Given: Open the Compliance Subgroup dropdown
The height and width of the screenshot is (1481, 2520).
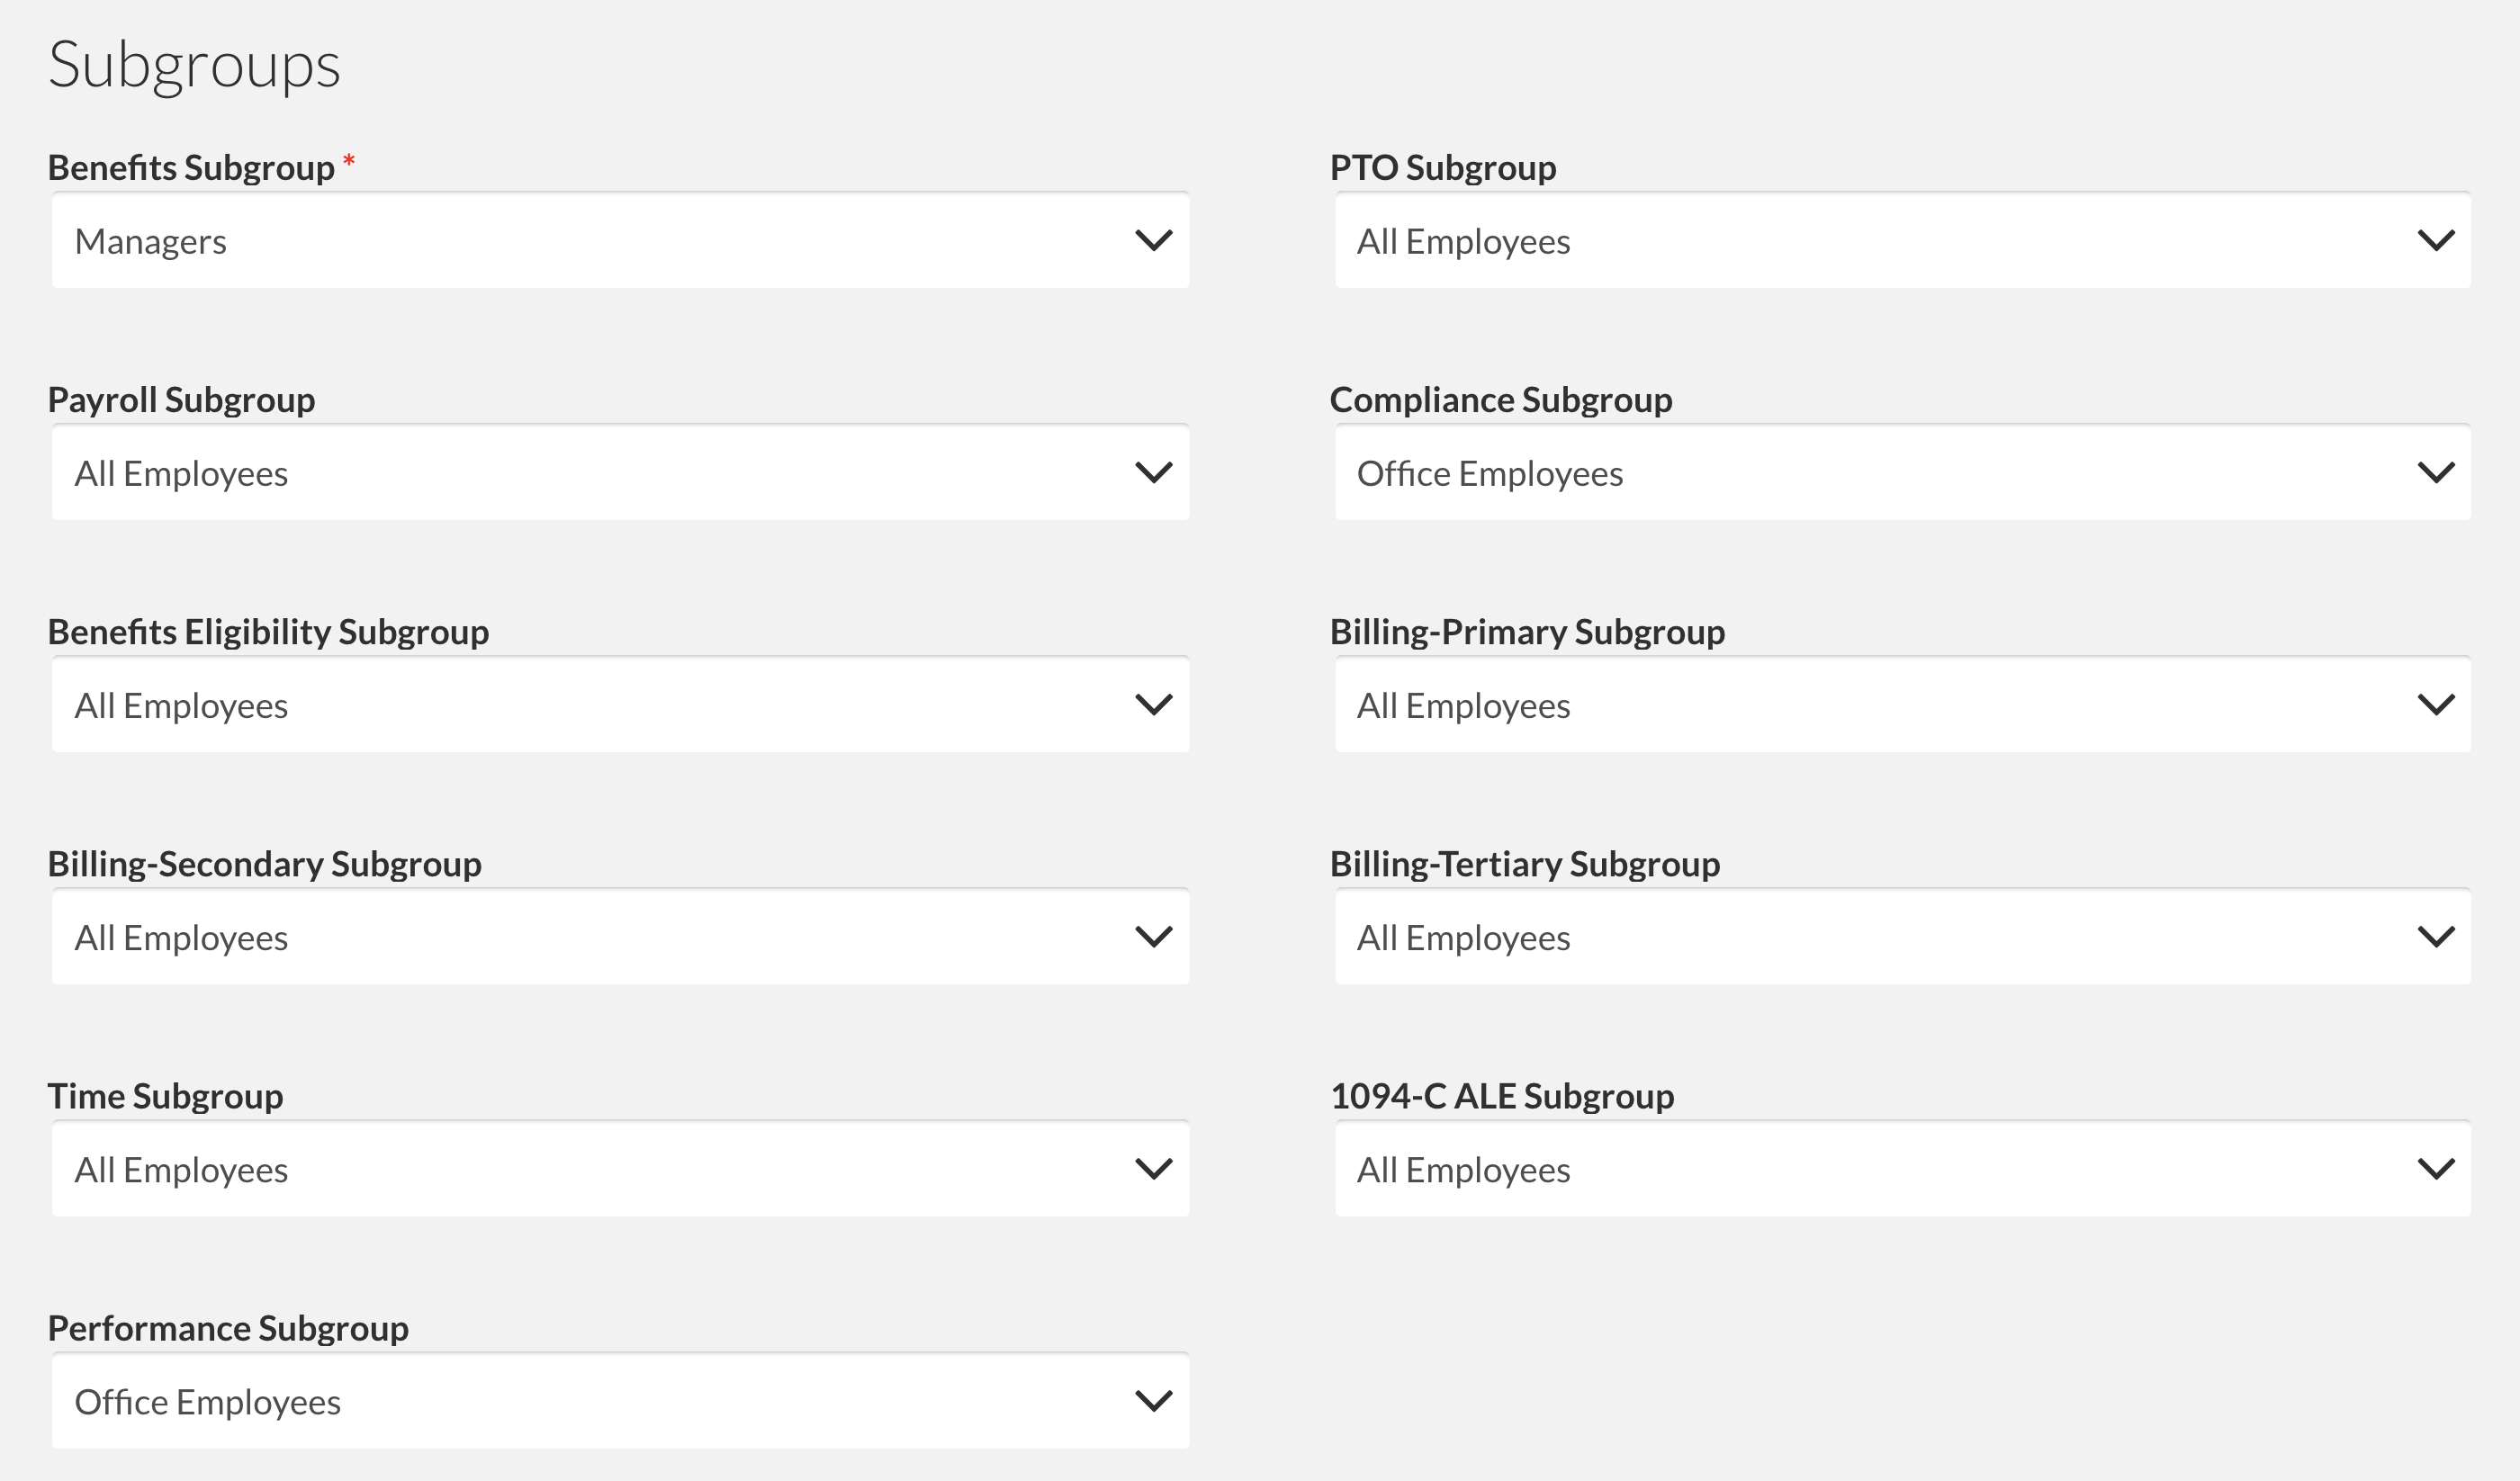Looking at the screenshot, I should [x=1902, y=473].
